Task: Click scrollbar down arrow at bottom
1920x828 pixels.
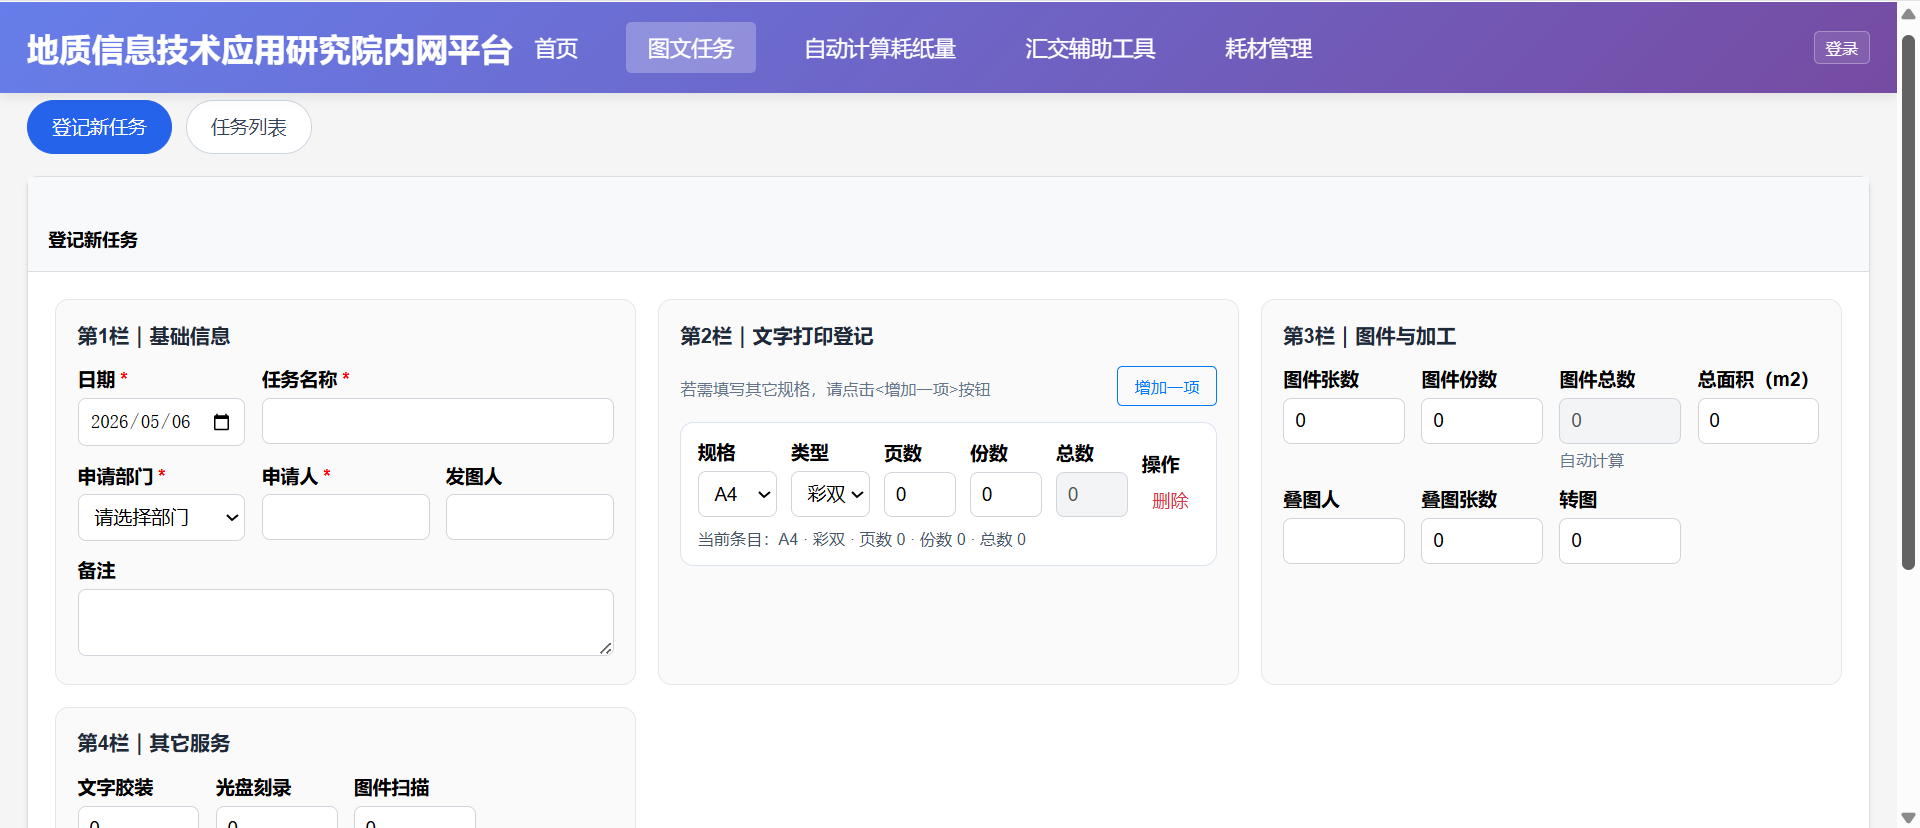Action: point(1908,817)
